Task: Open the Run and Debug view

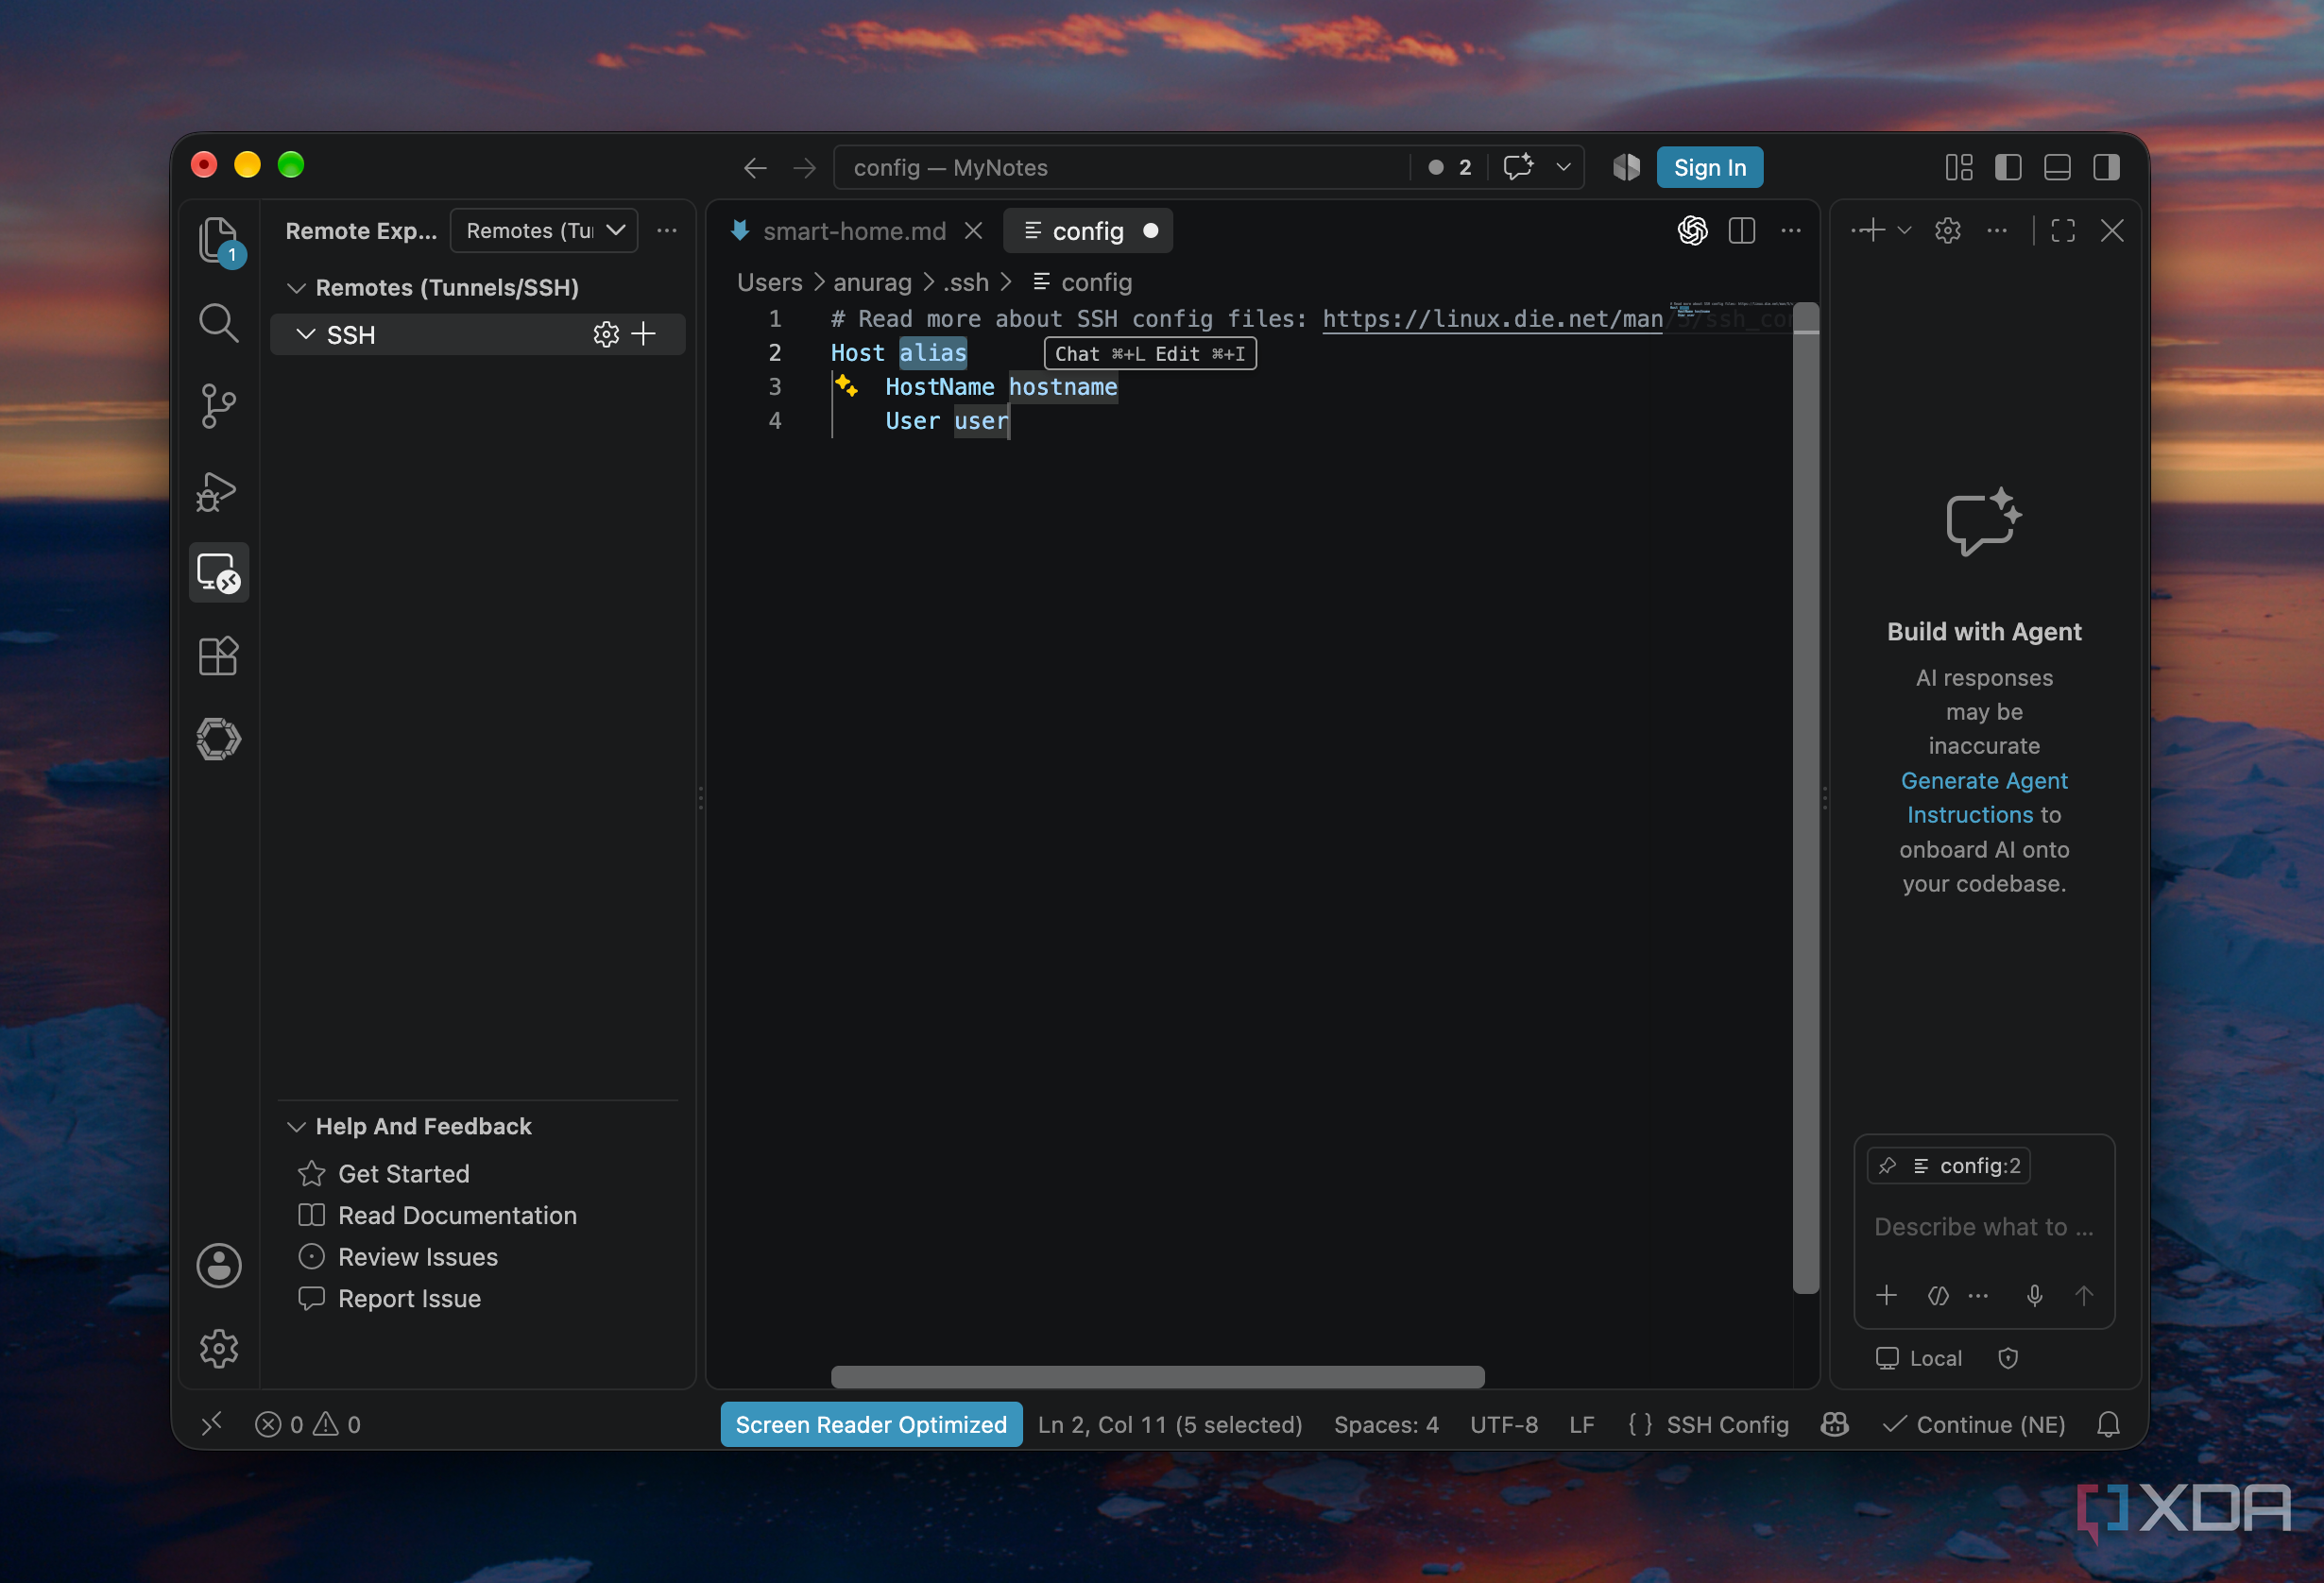Action: point(218,490)
